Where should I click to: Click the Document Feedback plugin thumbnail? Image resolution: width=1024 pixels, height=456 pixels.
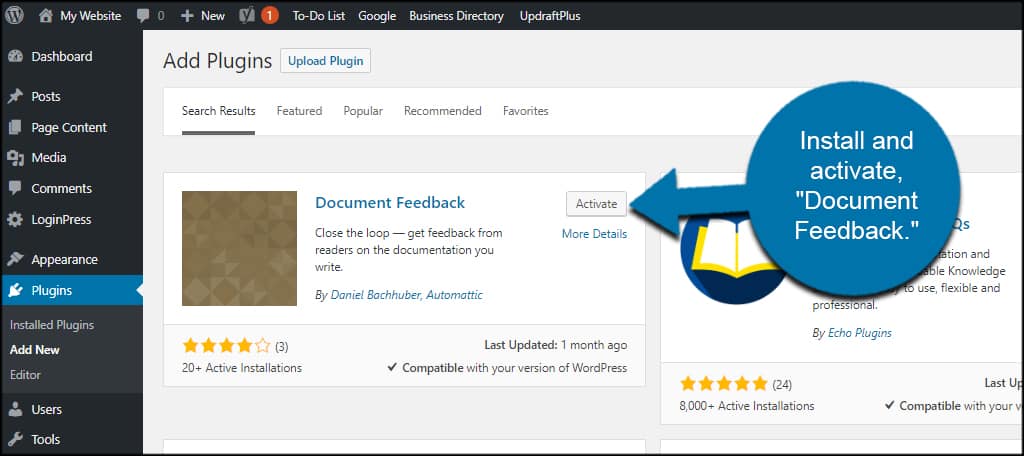pyautogui.click(x=239, y=248)
